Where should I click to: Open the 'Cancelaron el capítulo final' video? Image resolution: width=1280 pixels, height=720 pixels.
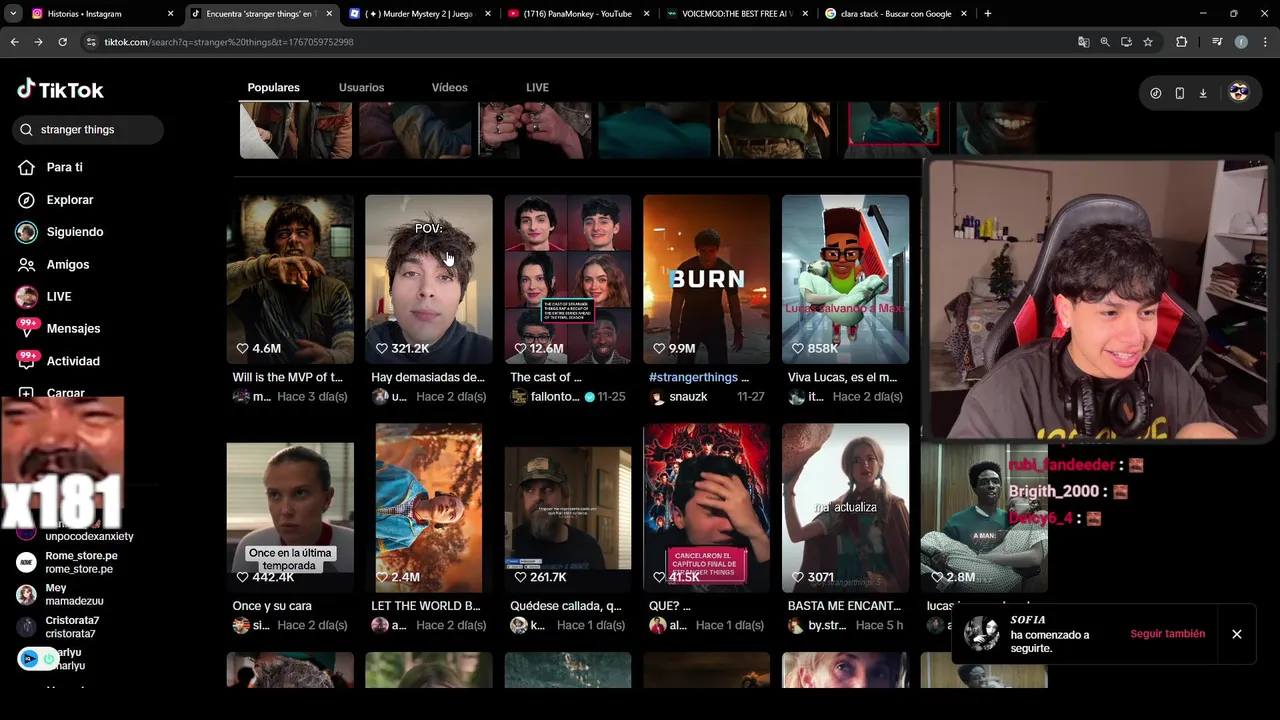click(x=707, y=508)
